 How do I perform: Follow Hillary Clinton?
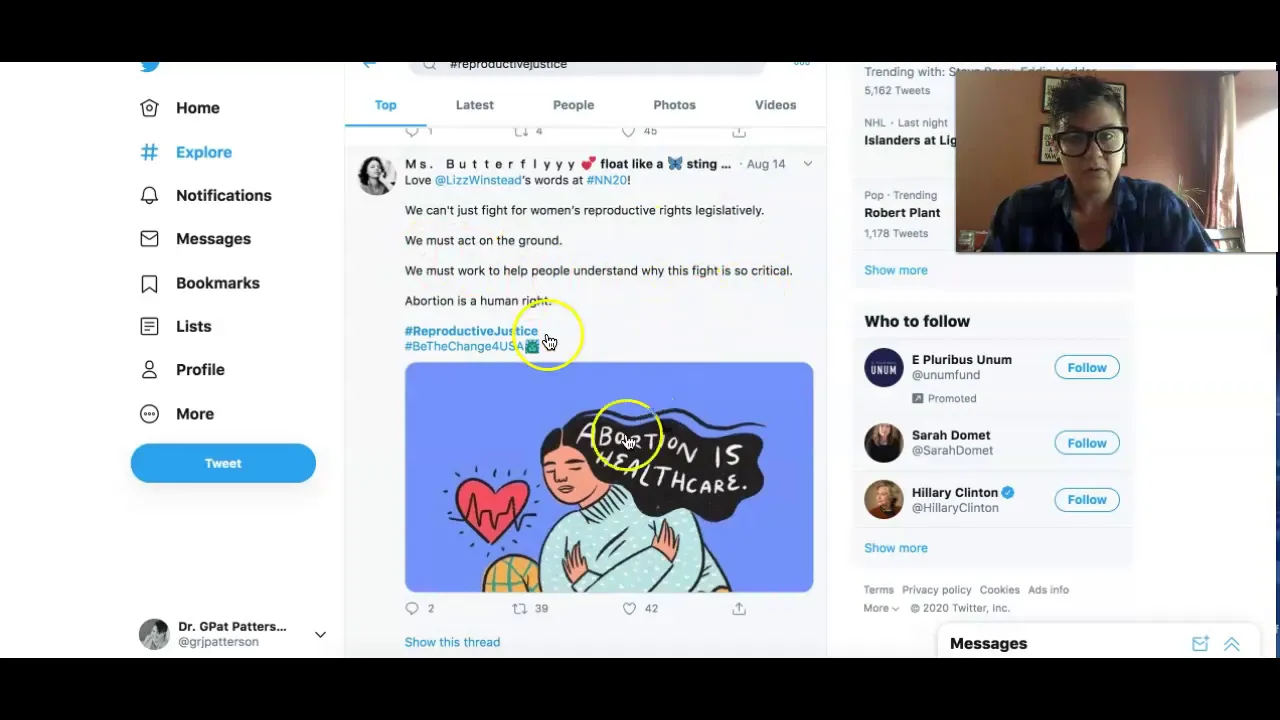1087,500
